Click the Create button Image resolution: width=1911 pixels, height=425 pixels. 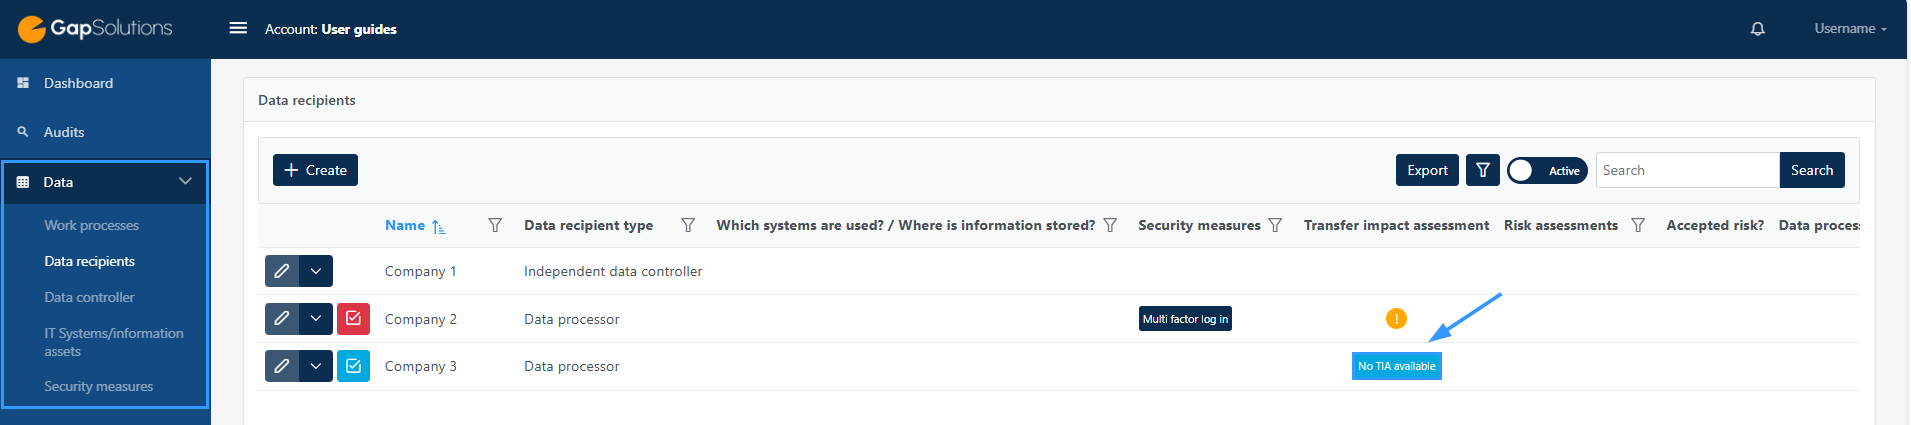click(315, 170)
